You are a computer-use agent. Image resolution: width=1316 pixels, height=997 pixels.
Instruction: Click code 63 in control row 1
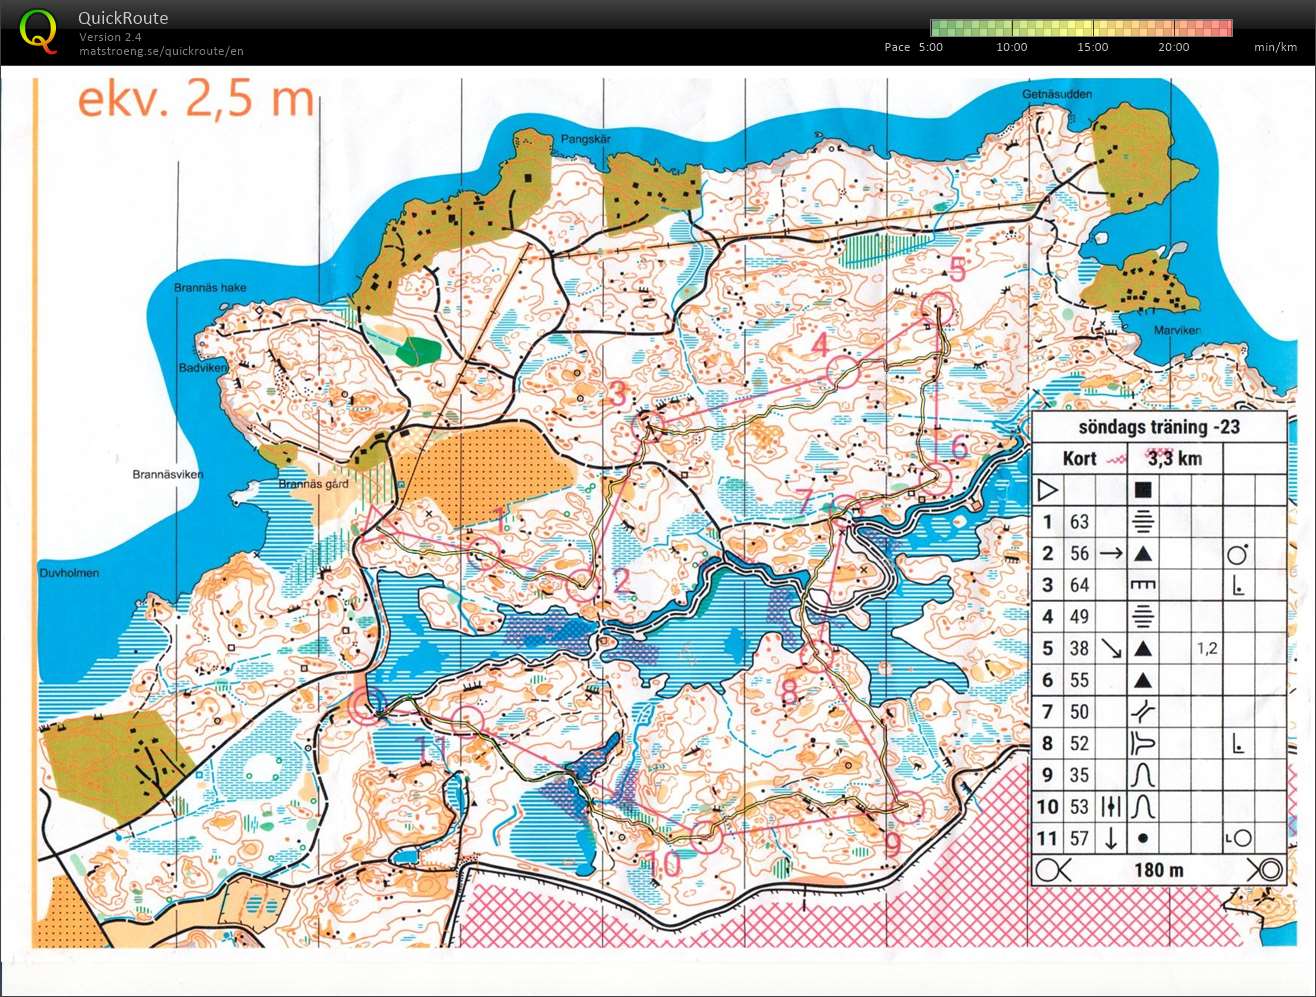coord(1079,522)
